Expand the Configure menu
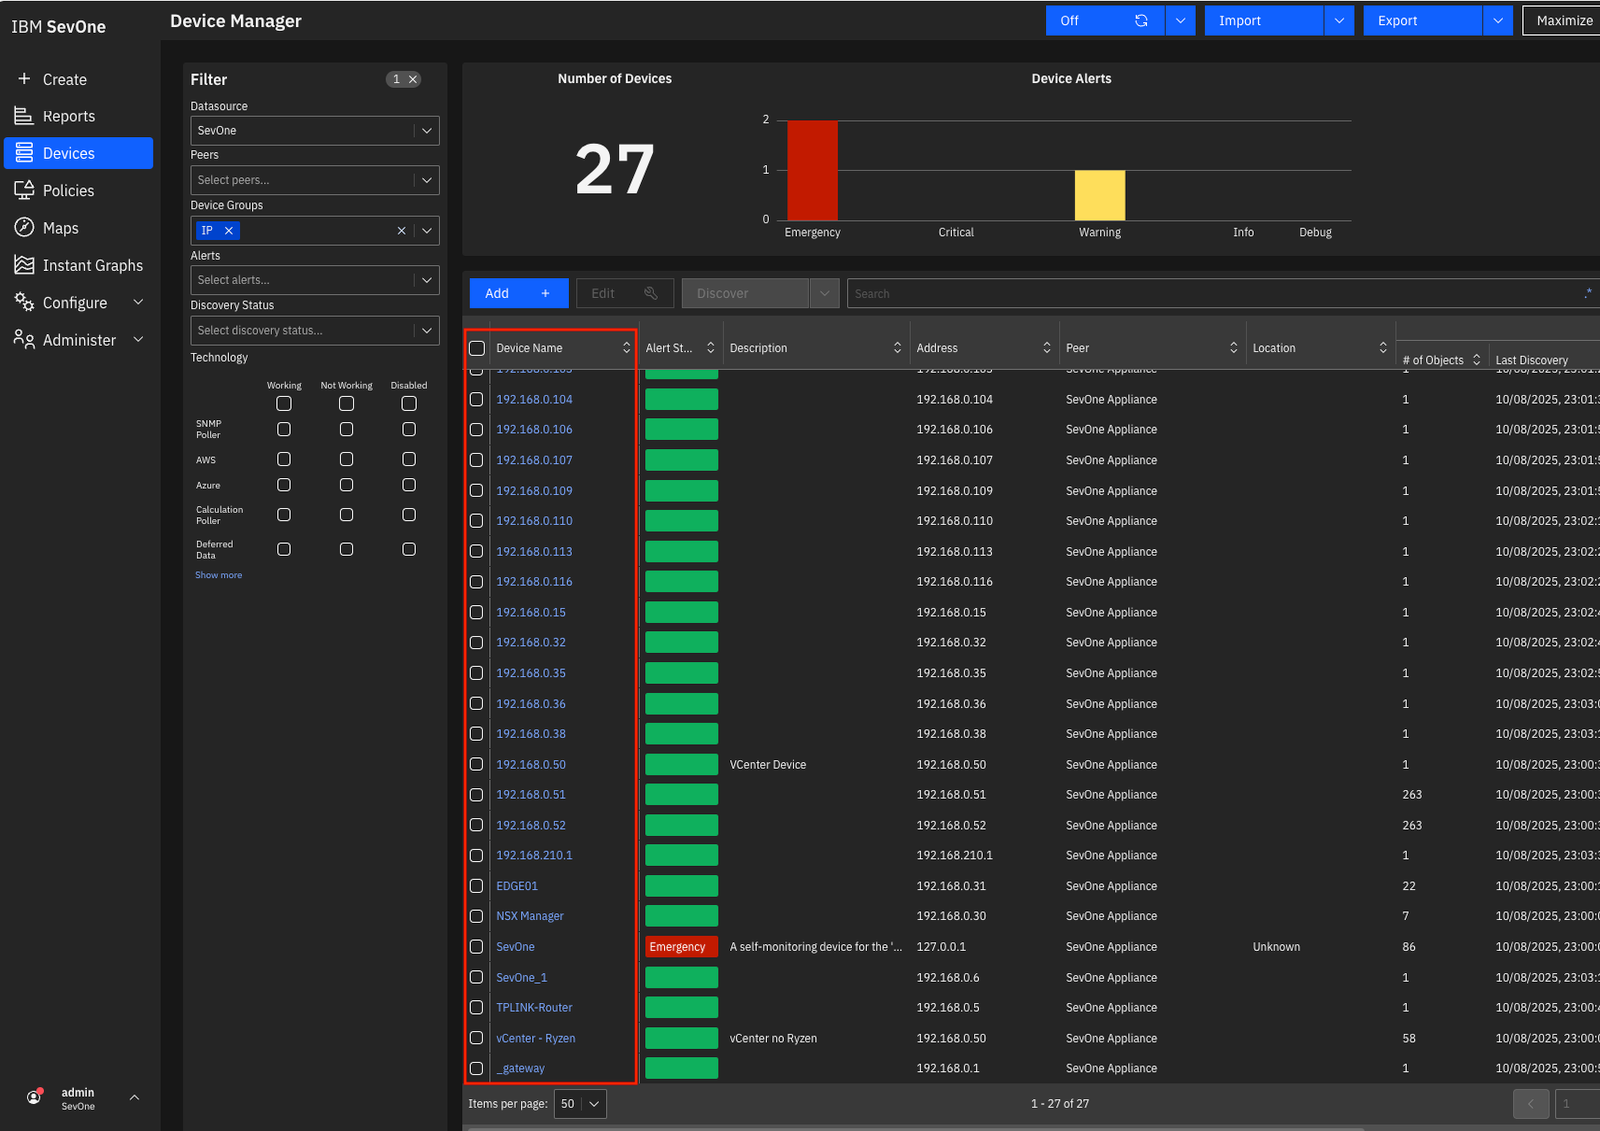1600x1131 pixels. [138, 302]
